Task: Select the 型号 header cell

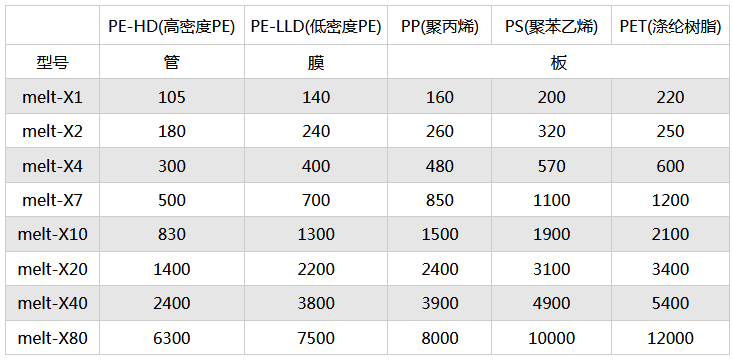Action: coord(53,62)
